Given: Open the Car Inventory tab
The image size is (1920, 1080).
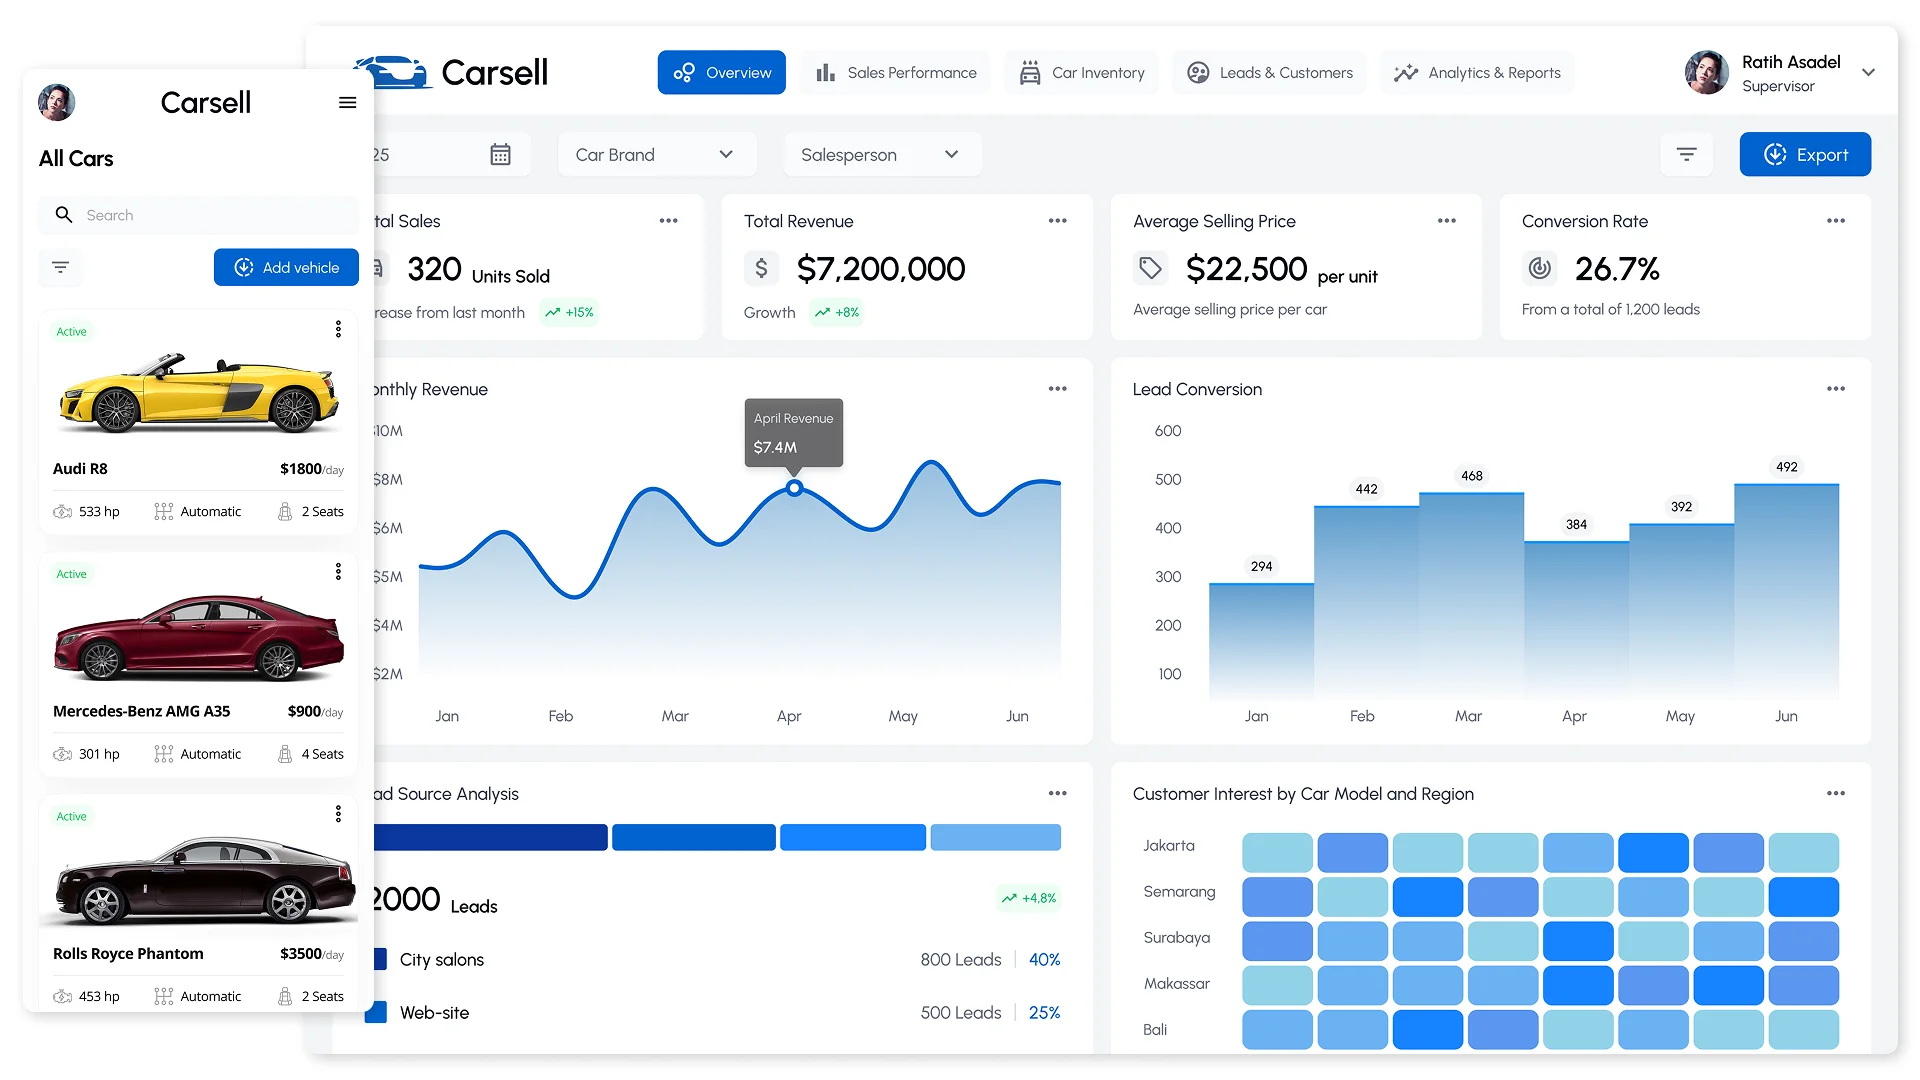Looking at the screenshot, I should (x=1081, y=72).
